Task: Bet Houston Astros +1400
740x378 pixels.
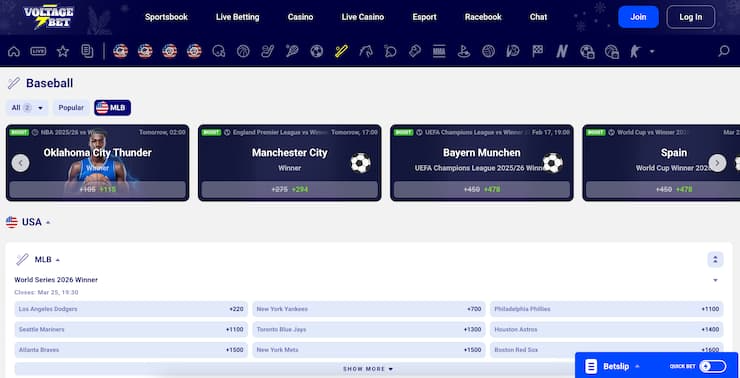Action: click(x=606, y=329)
